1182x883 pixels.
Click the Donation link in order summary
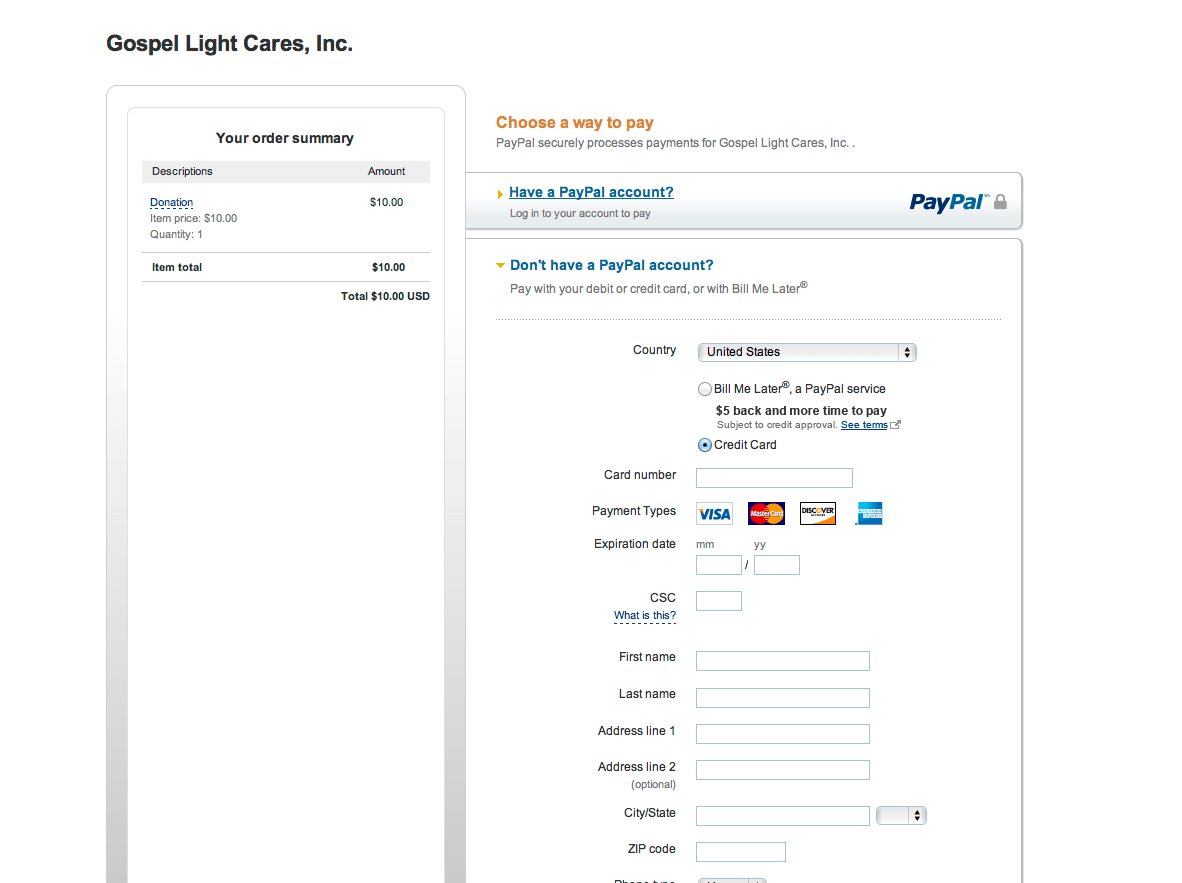[x=171, y=202]
